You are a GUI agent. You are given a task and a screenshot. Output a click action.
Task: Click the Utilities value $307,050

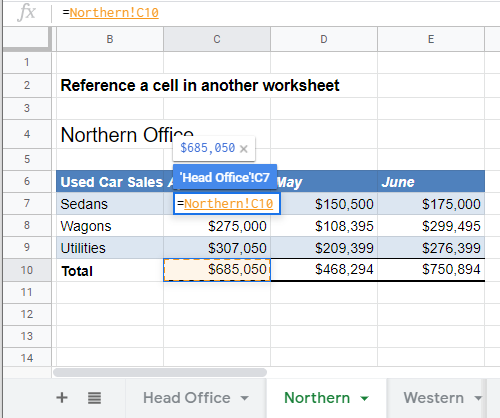click(x=217, y=248)
